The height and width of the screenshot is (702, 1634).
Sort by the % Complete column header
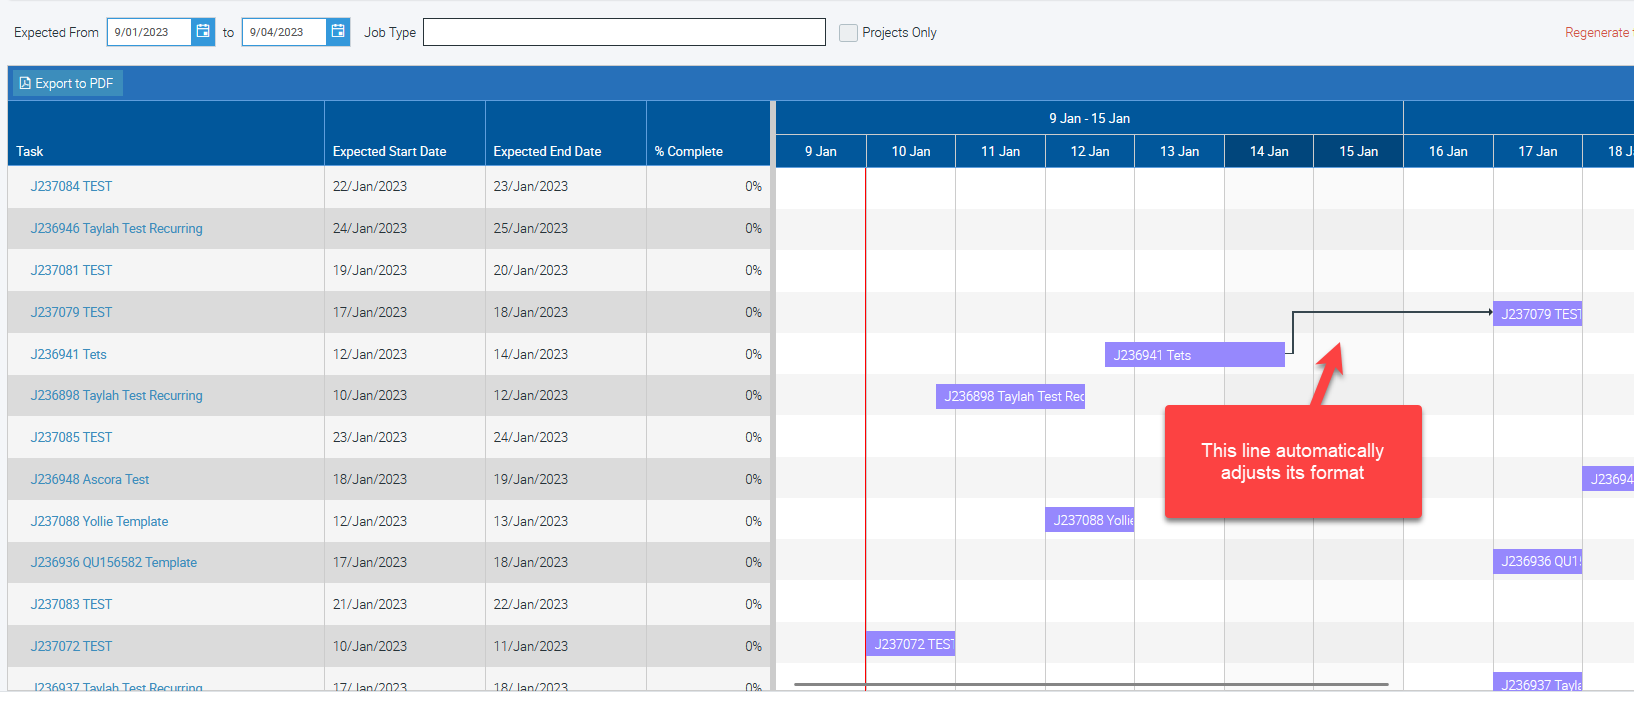[x=688, y=152]
